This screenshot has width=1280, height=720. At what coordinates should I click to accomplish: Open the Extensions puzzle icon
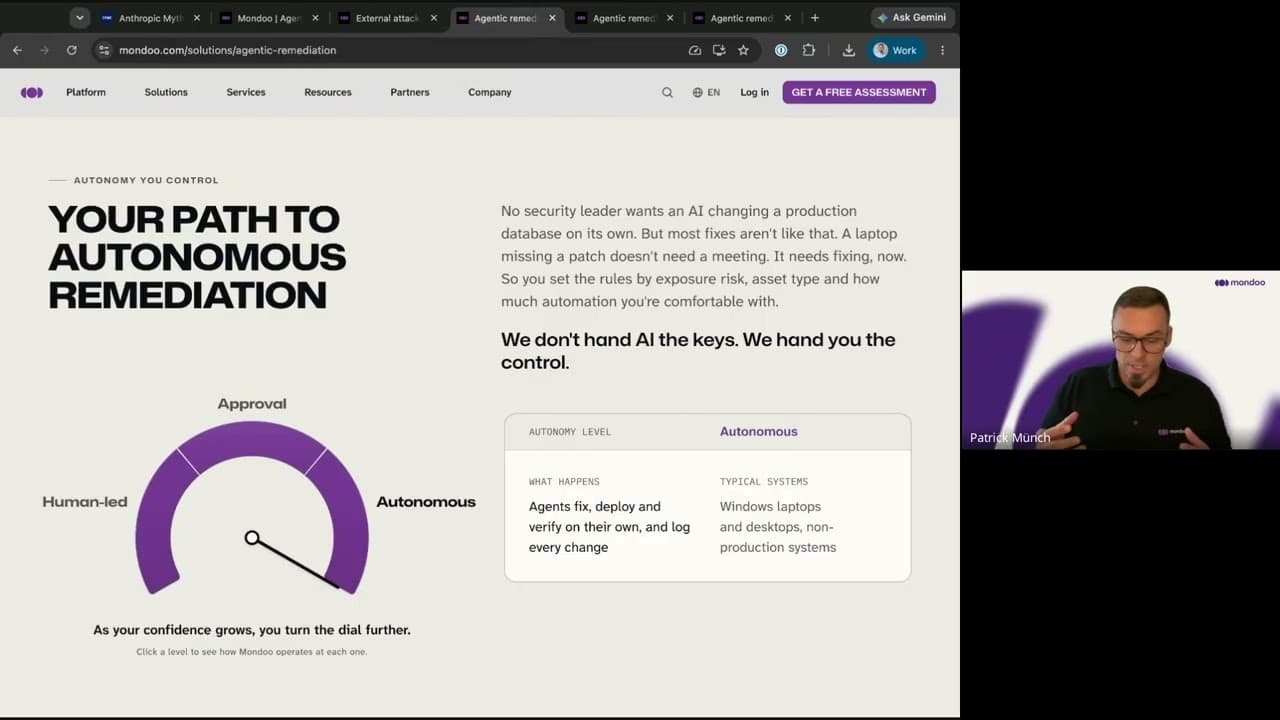(x=808, y=50)
